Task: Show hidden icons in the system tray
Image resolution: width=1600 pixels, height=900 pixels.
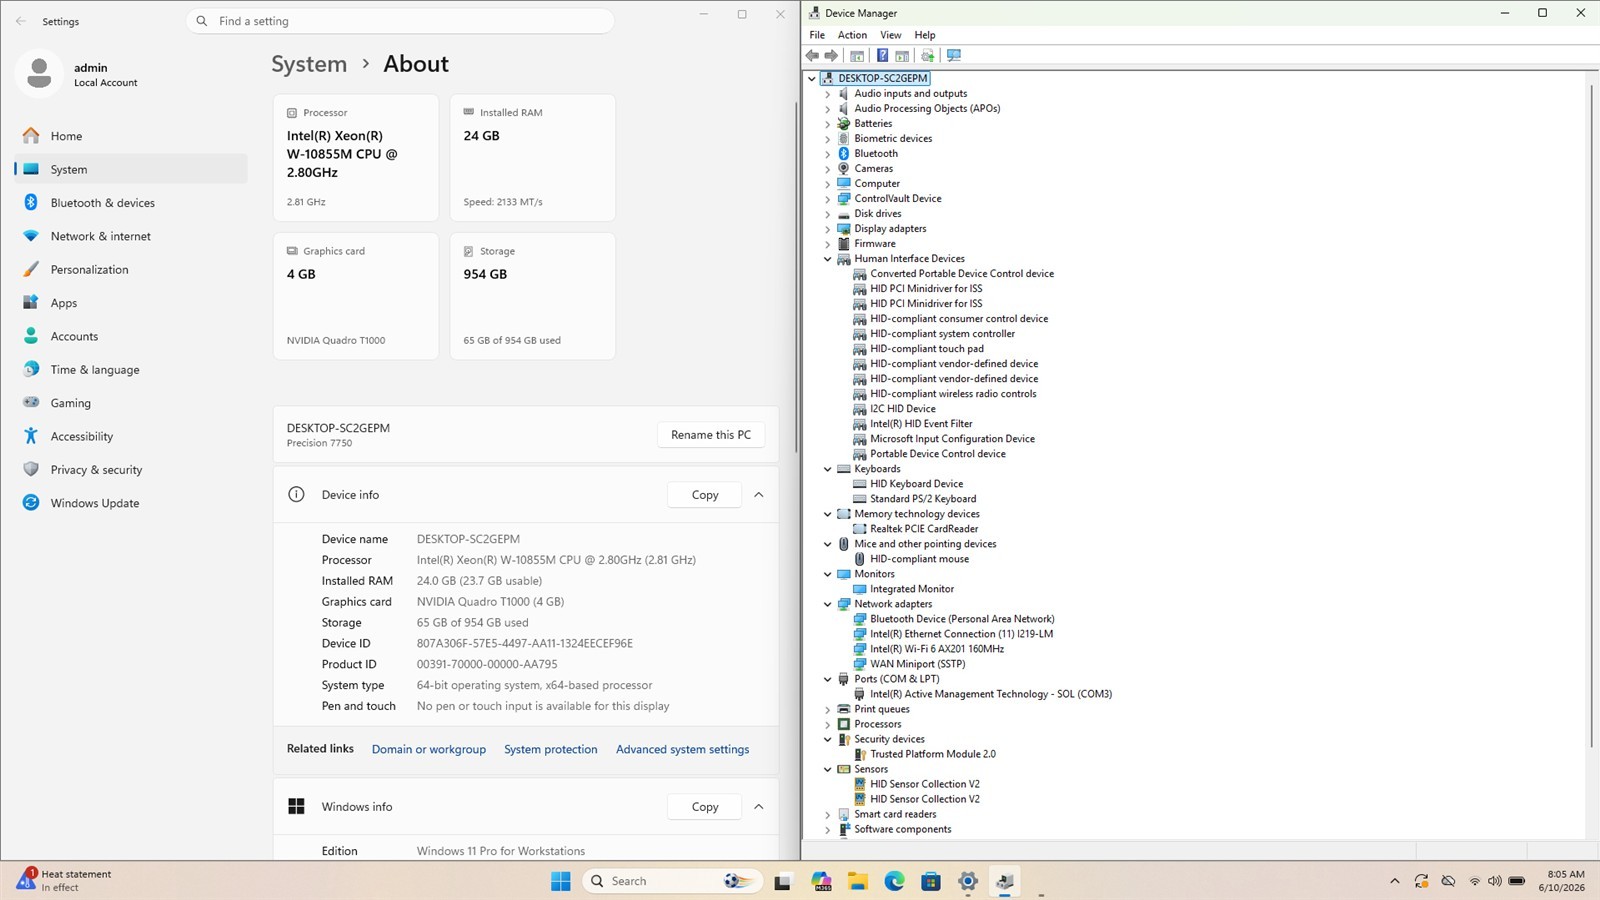Action: (x=1395, y=881)
